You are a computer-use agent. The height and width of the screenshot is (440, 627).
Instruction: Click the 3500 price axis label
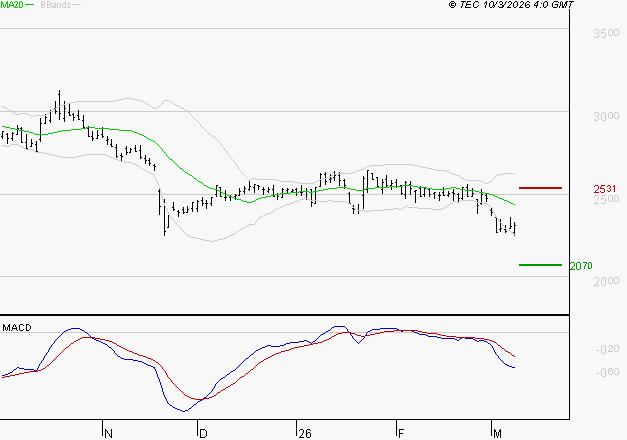tap(606, 33)
